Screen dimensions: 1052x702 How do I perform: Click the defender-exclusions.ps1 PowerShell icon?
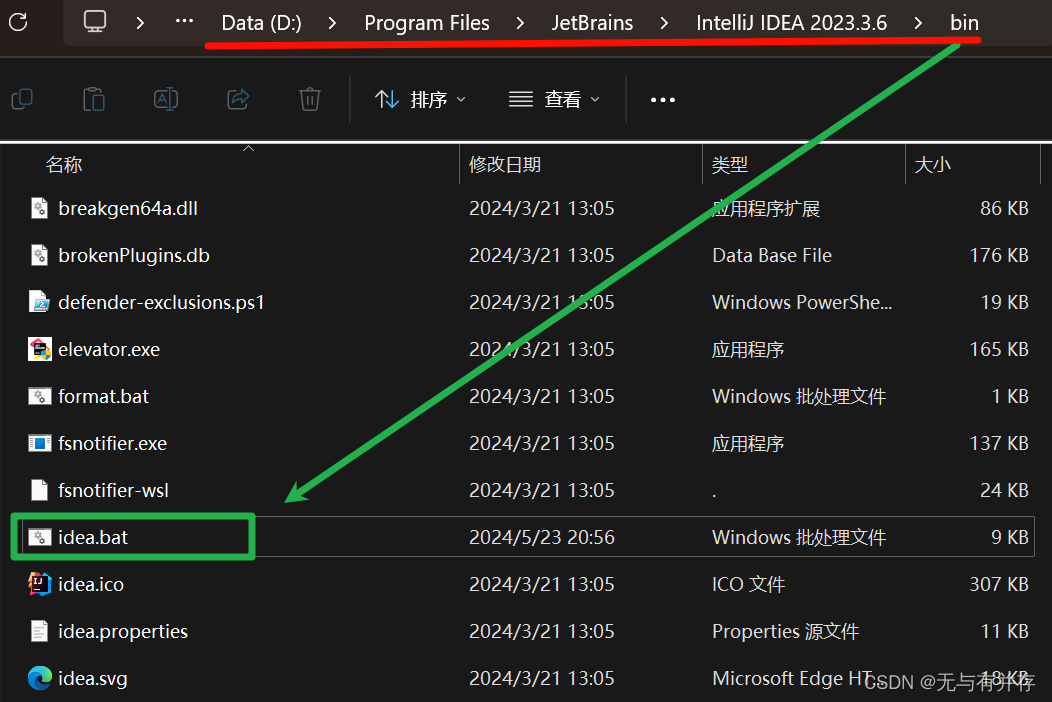point(40,302)
